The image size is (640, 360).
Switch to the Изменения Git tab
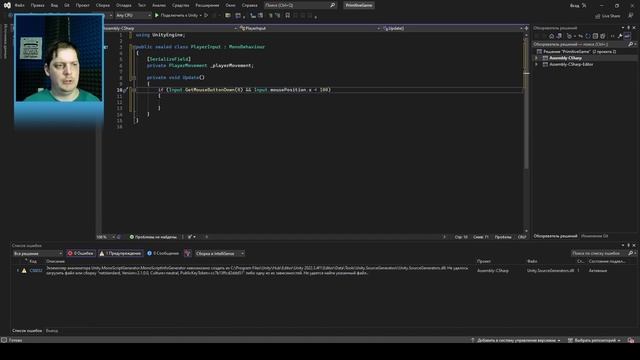pyautogui.click(x=594, y=236)
